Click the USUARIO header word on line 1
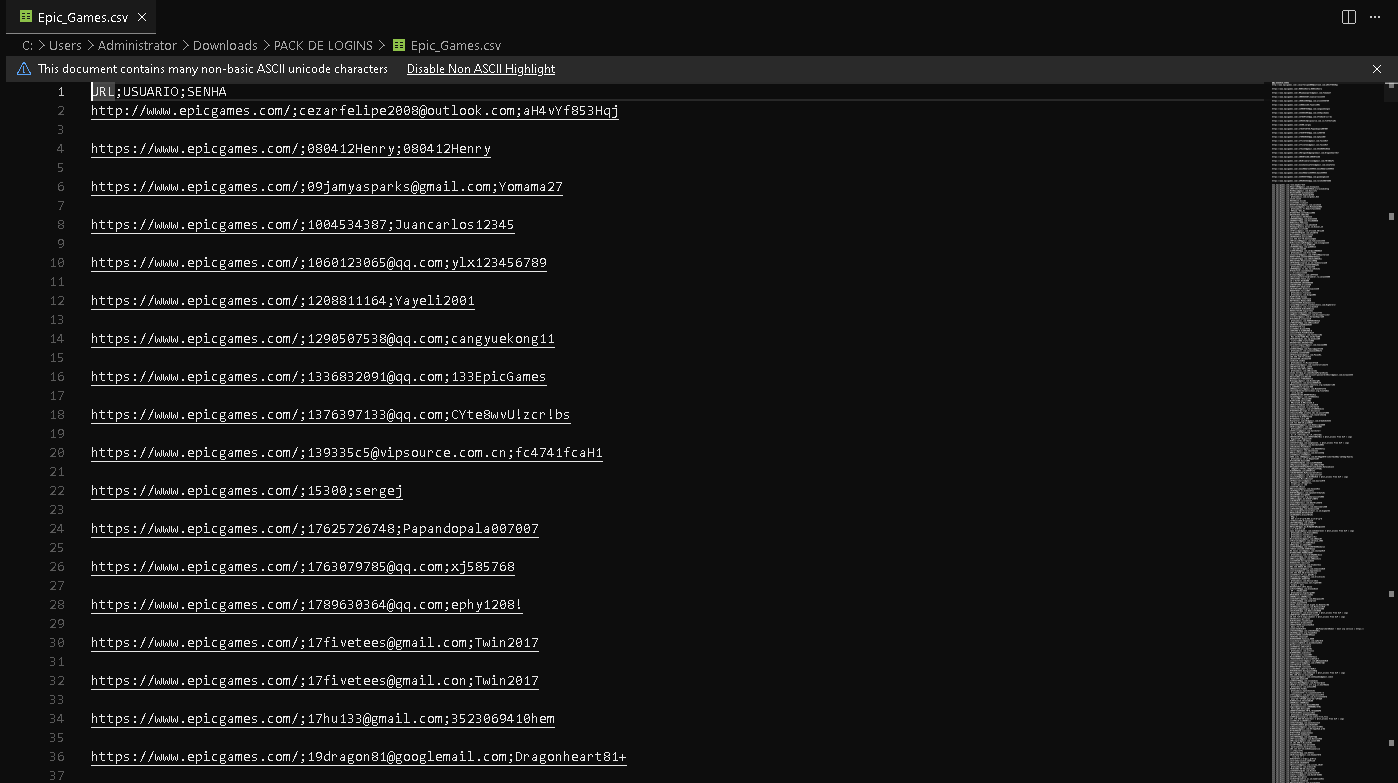This screenshot has height=783, width=1398. click(151, 92)
